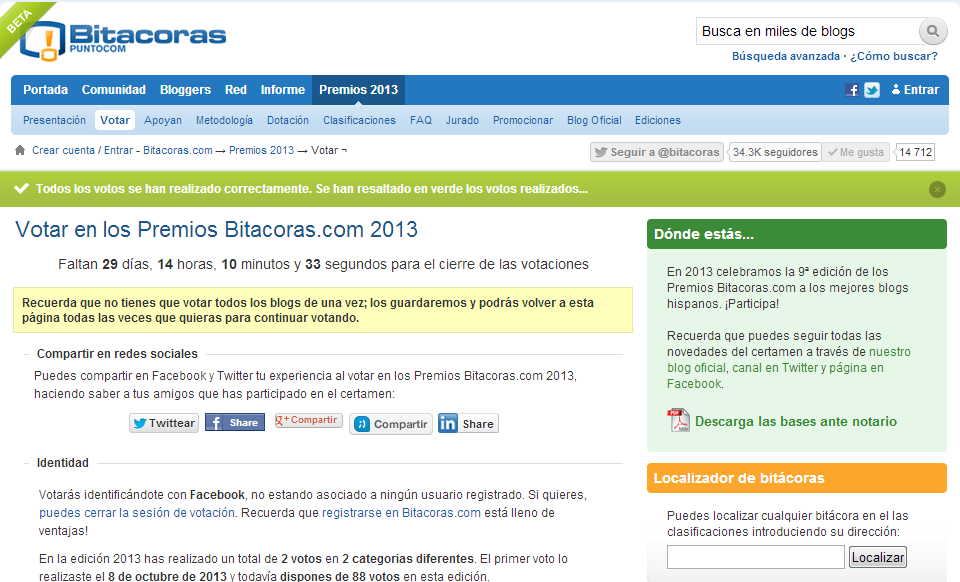Share on LinkedIn Share button
Image resolution: width=960 pixels, height=582 pixels.
tap(468, 423)
